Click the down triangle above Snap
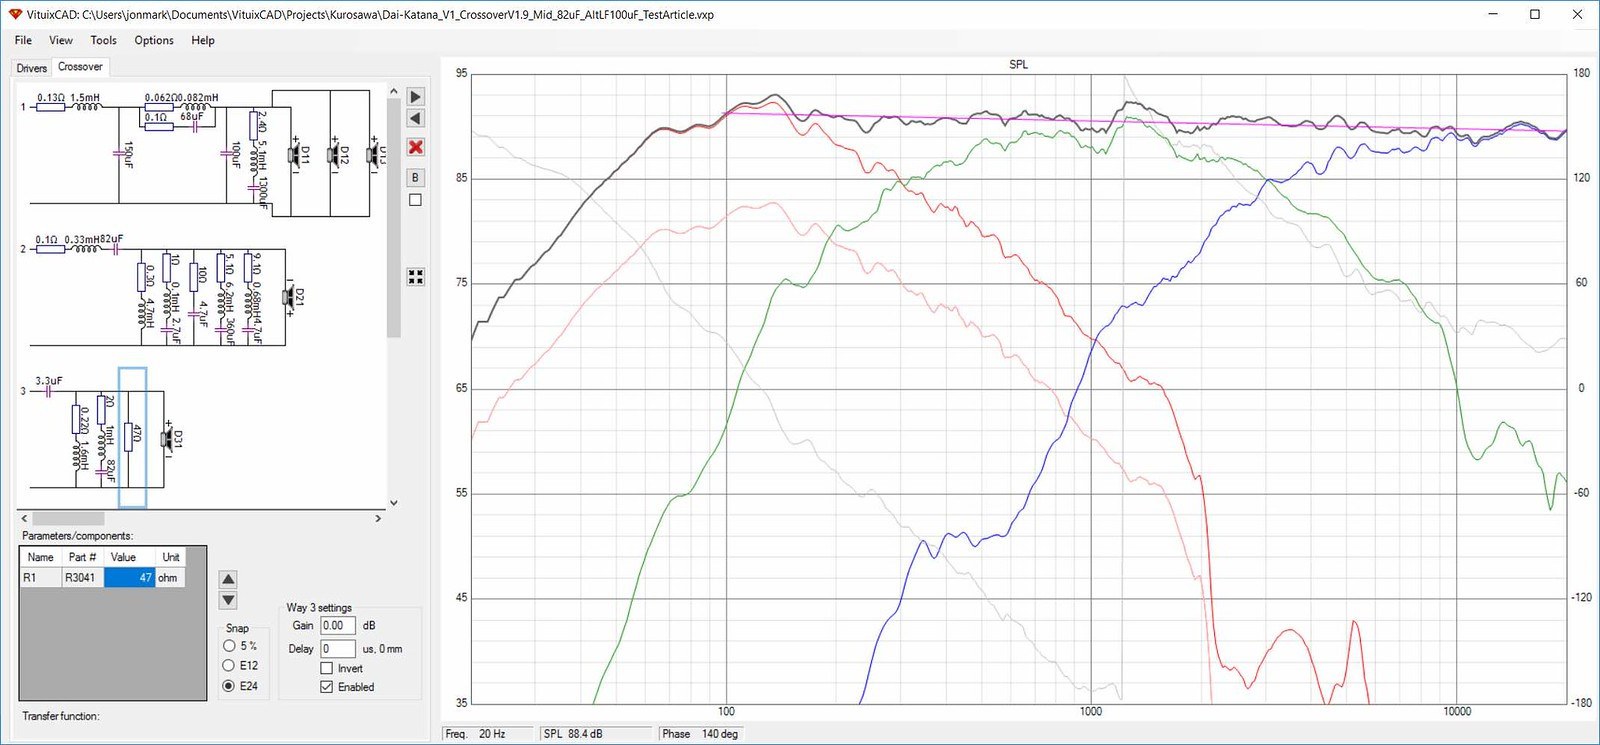Image resolution: width=1600 pixels, height=745 pixels. point(228,600)
